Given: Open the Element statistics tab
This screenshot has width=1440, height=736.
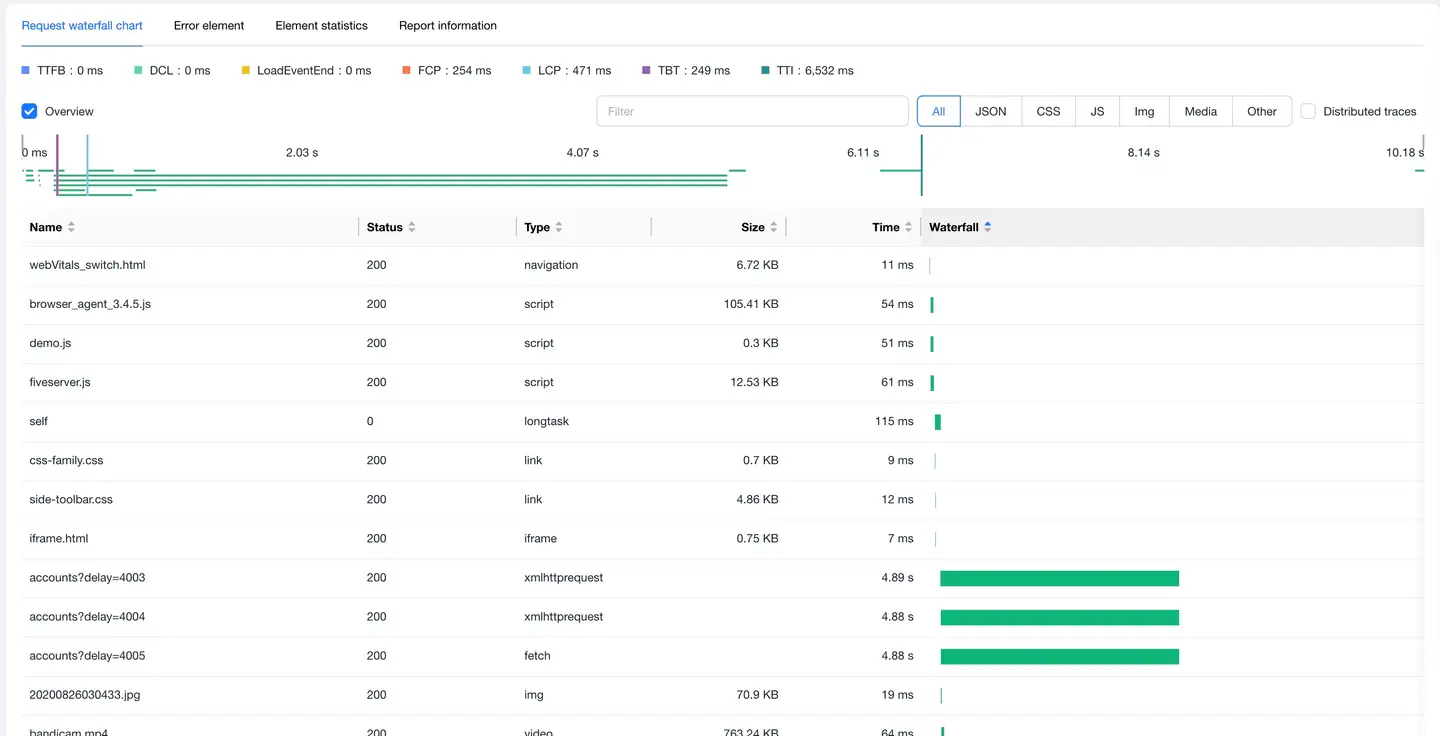Looking at the screenshot, I should point(321,25).
